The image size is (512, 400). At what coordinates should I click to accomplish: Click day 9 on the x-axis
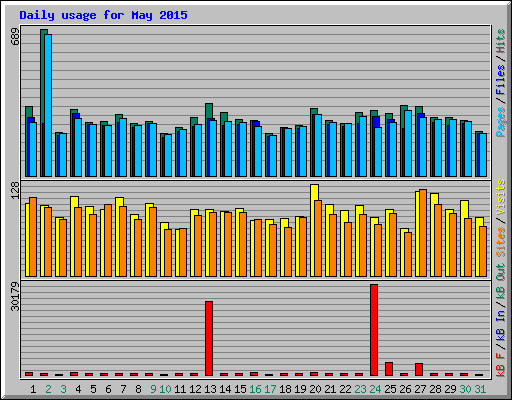[153, 389]
